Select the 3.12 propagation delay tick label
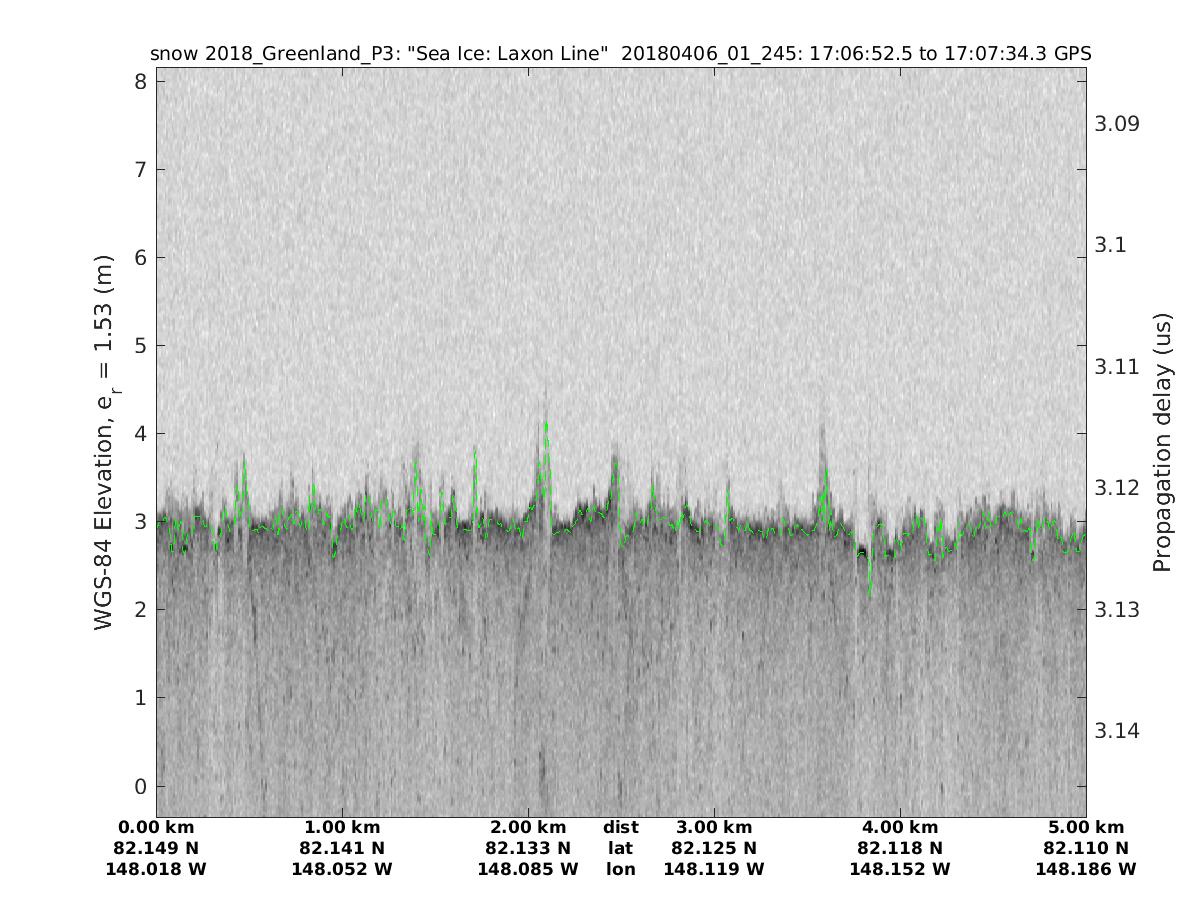The height and width of the screenshot is (900, 1200). 1117,488
